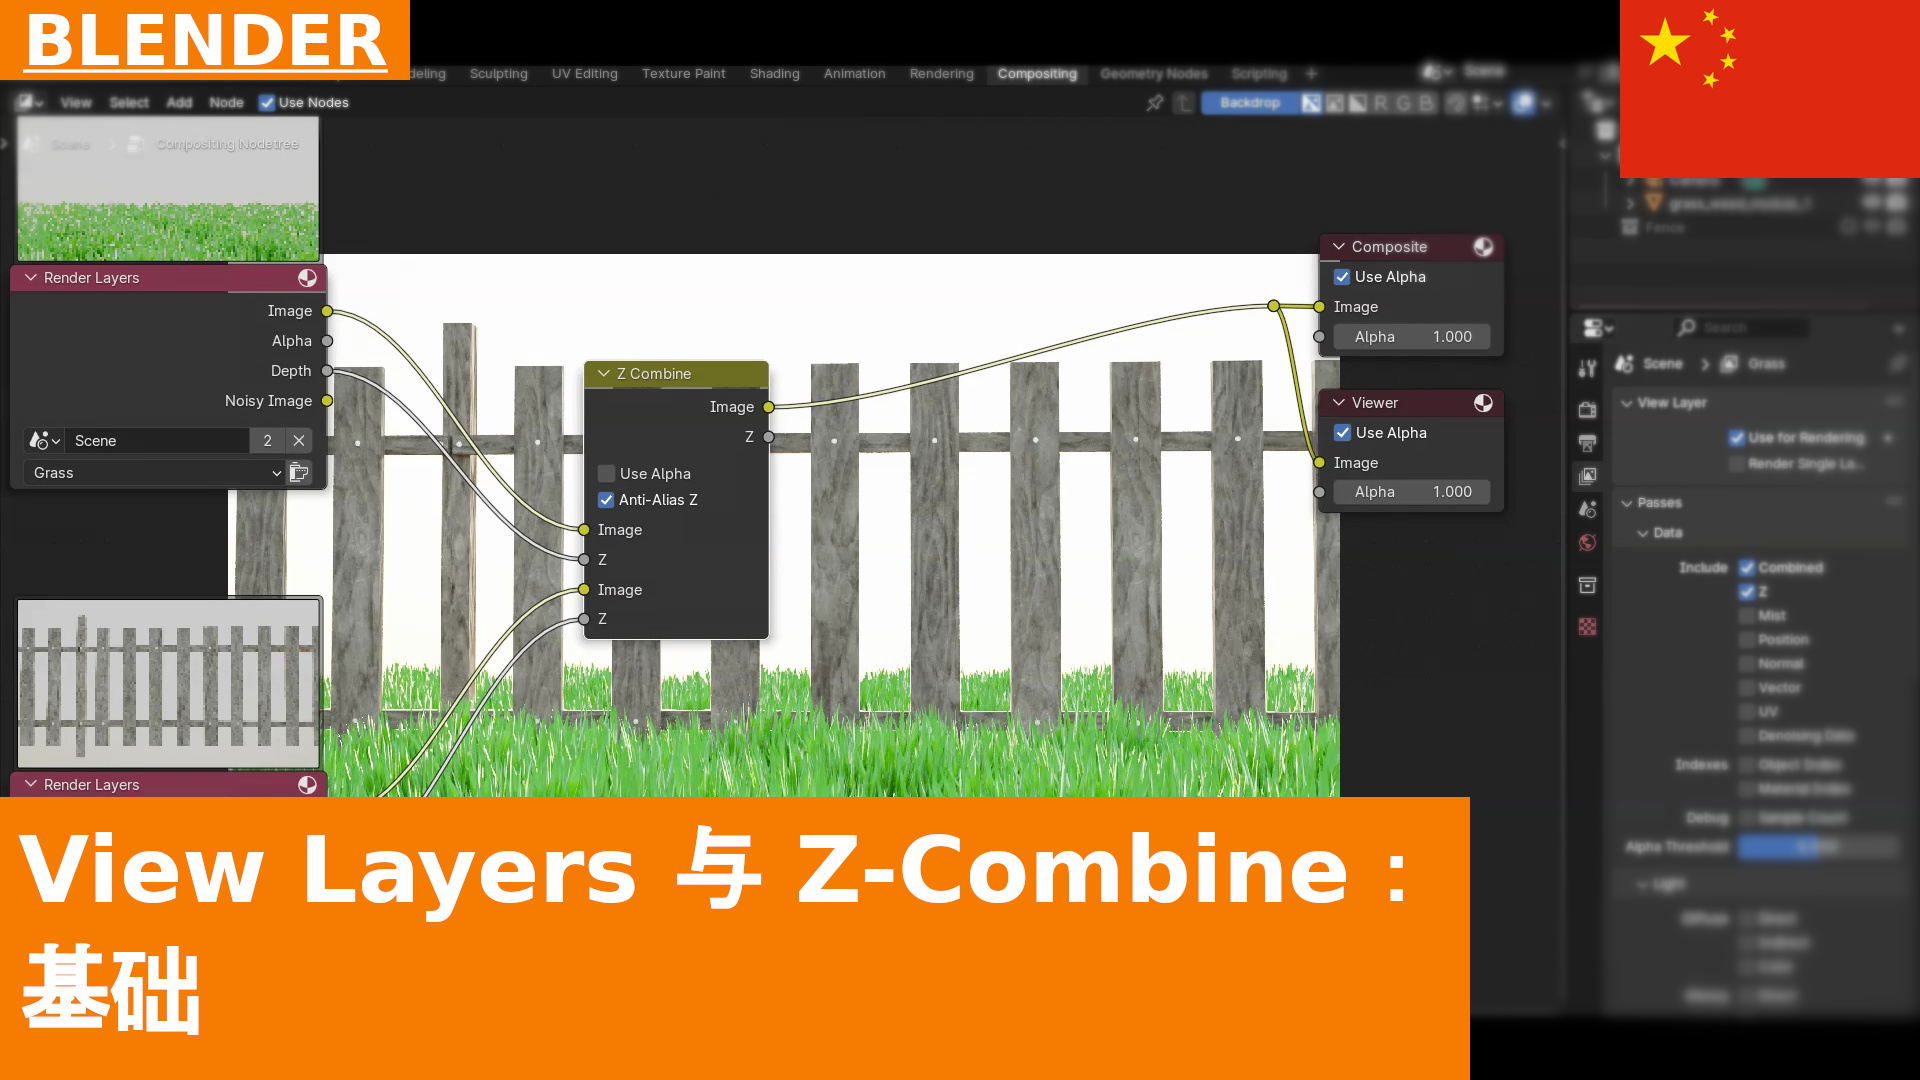
Task: Open the Texture properties tab
Action: tap(1587, 627)
